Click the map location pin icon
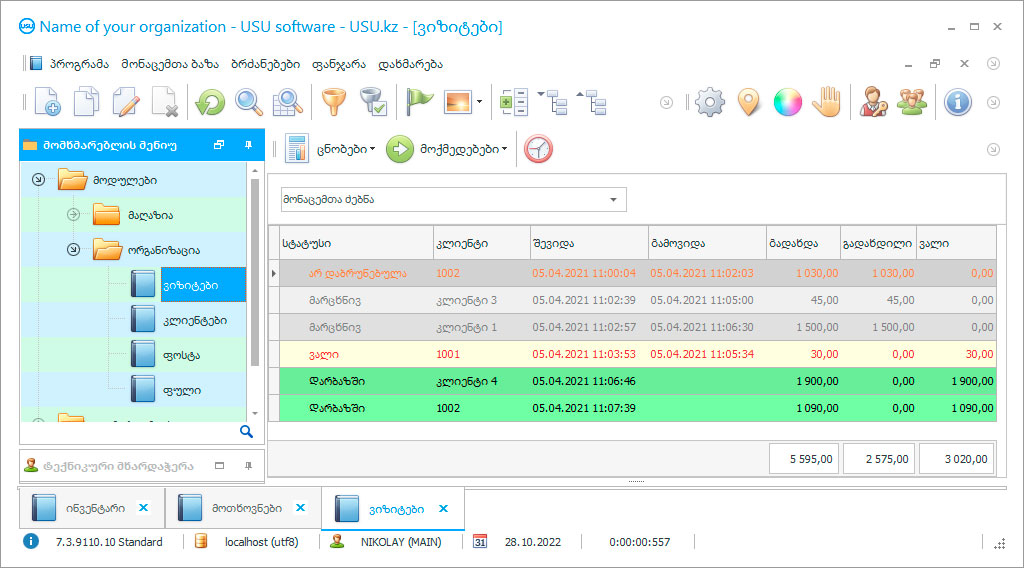The image size is (1024, 568). tap(749, 102)
